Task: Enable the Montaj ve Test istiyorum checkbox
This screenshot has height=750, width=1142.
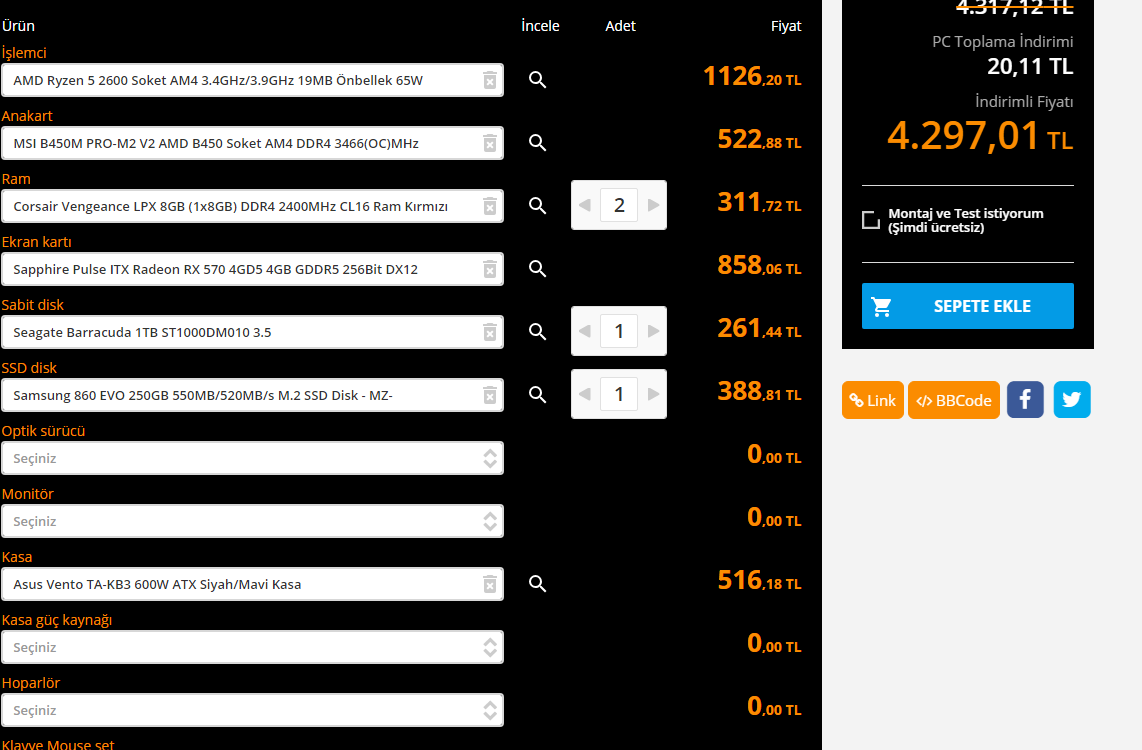Action: coord(871,220)
